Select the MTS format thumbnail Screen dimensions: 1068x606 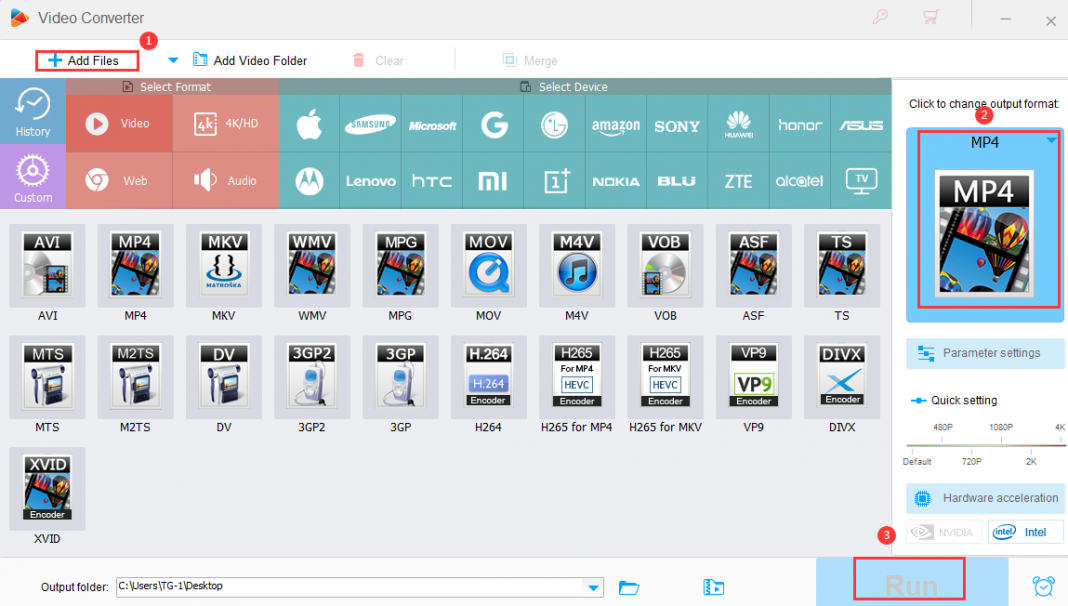tap(47, 377)
